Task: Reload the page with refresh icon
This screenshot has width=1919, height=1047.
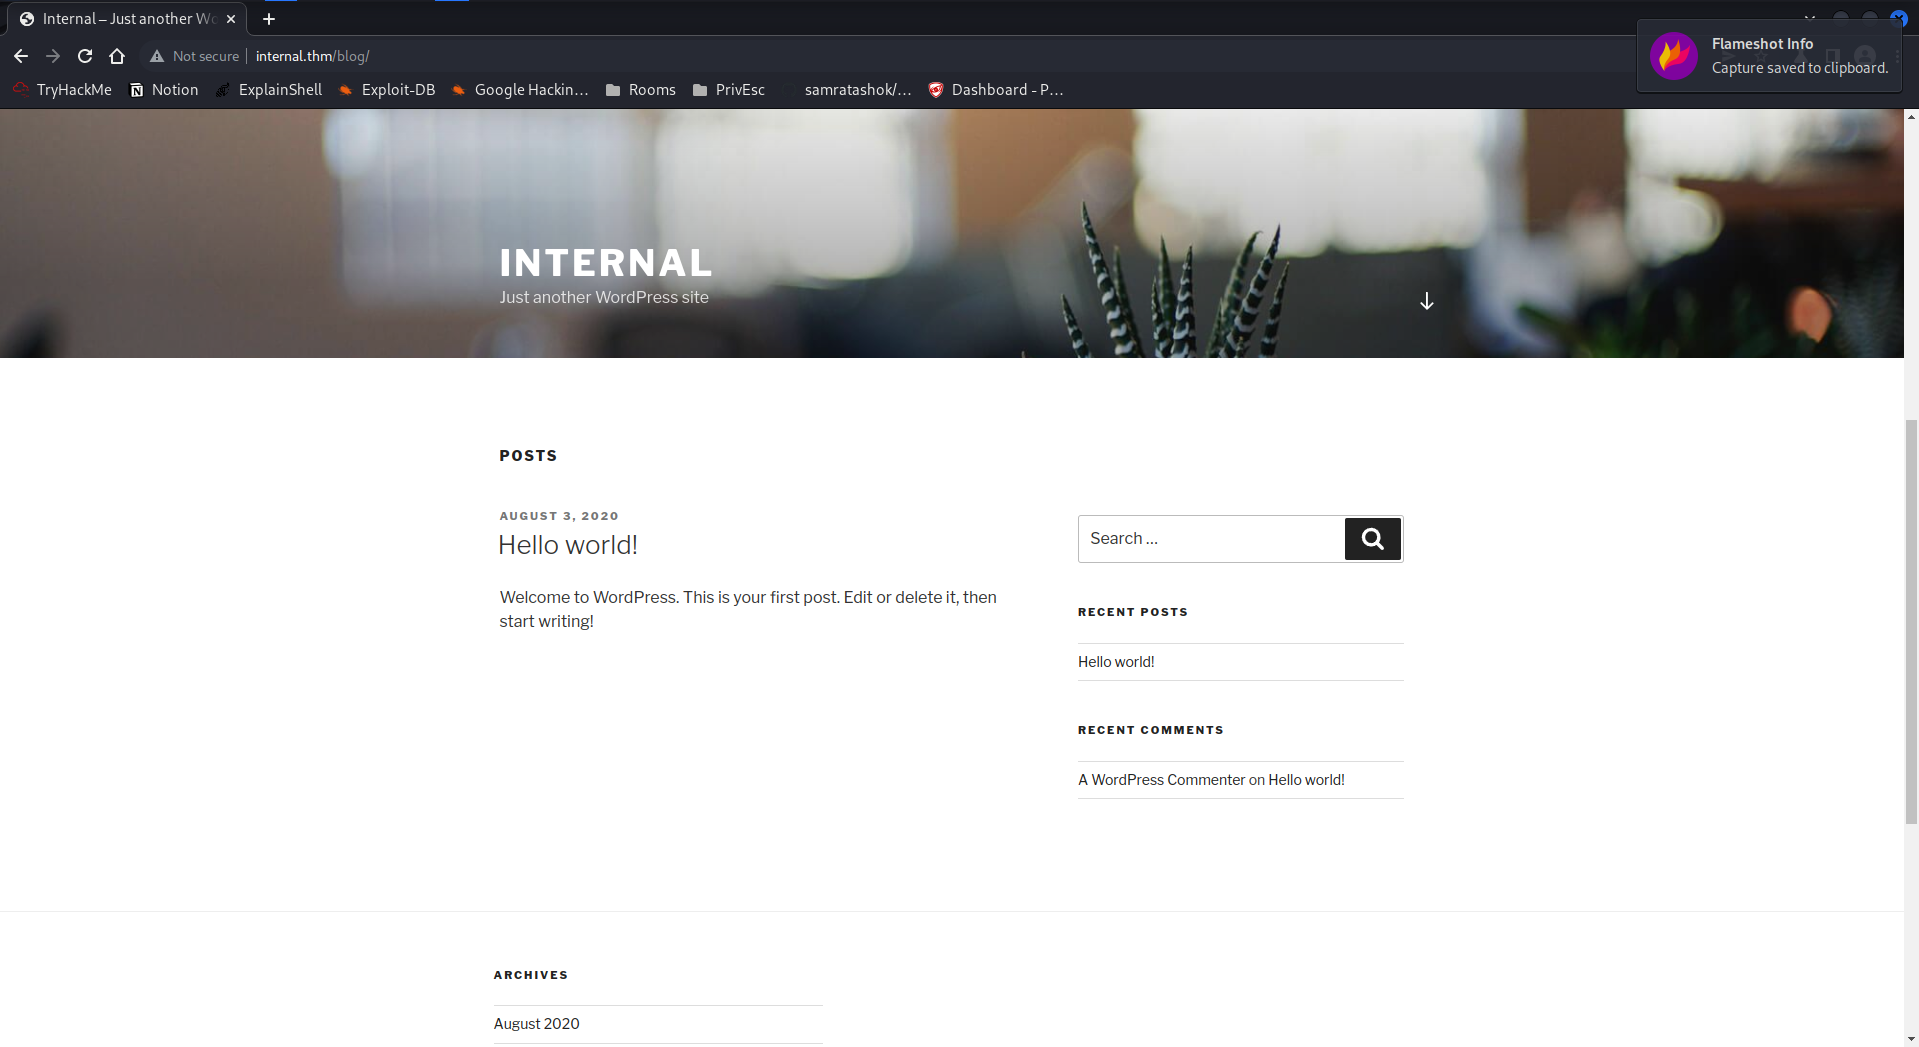Action: (x=85, y=56)
